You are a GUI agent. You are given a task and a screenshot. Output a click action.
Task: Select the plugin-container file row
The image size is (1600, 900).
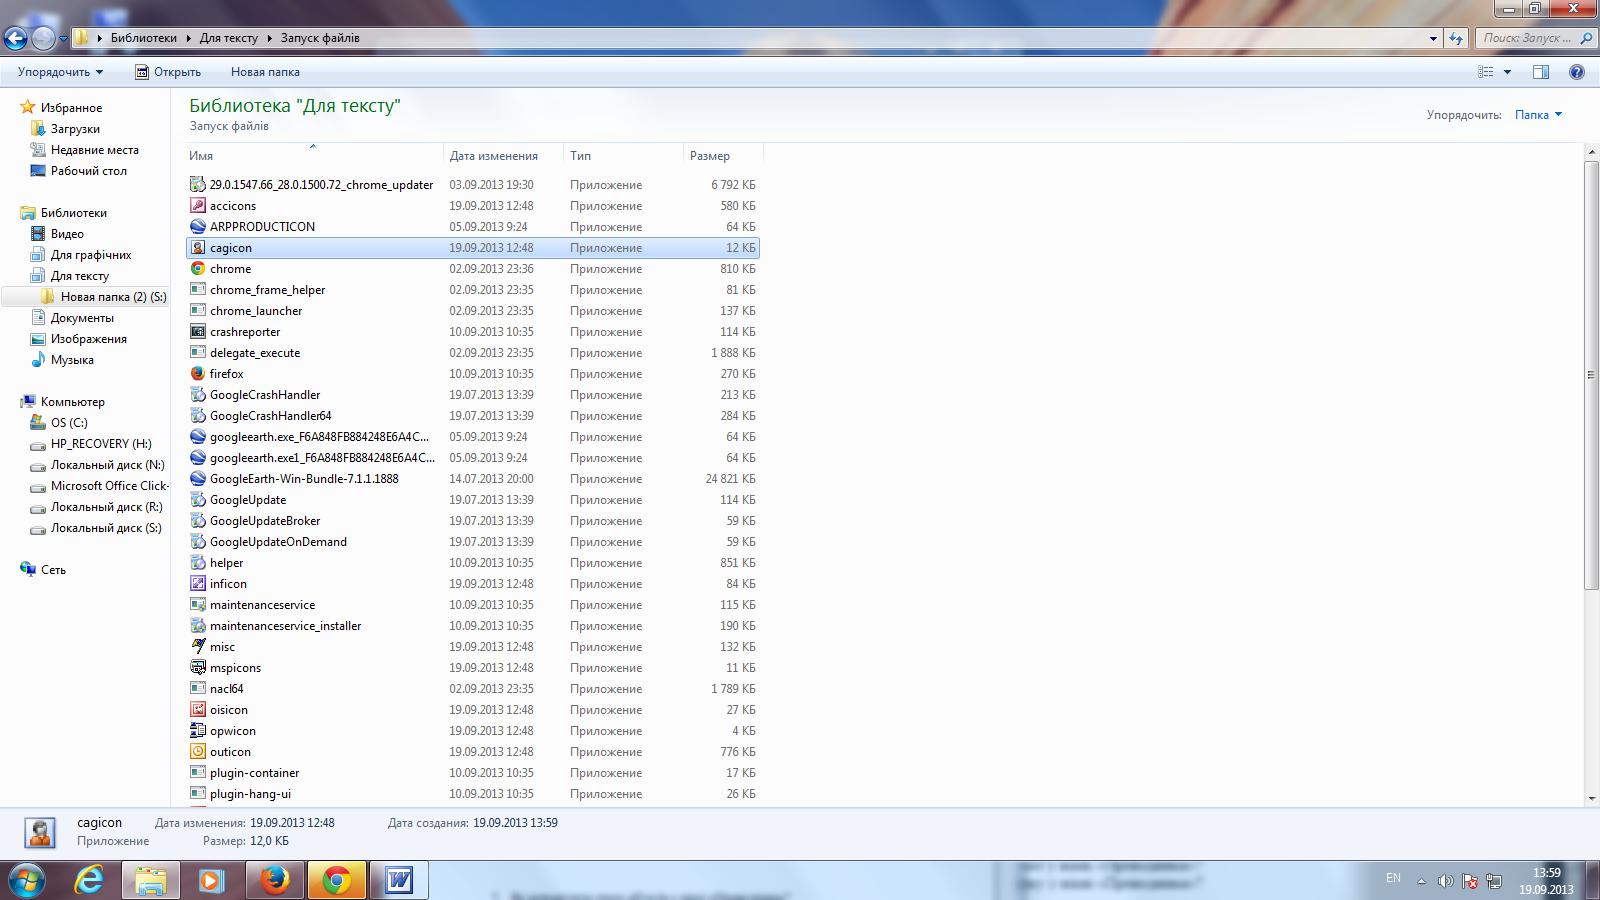pos(473,773)
